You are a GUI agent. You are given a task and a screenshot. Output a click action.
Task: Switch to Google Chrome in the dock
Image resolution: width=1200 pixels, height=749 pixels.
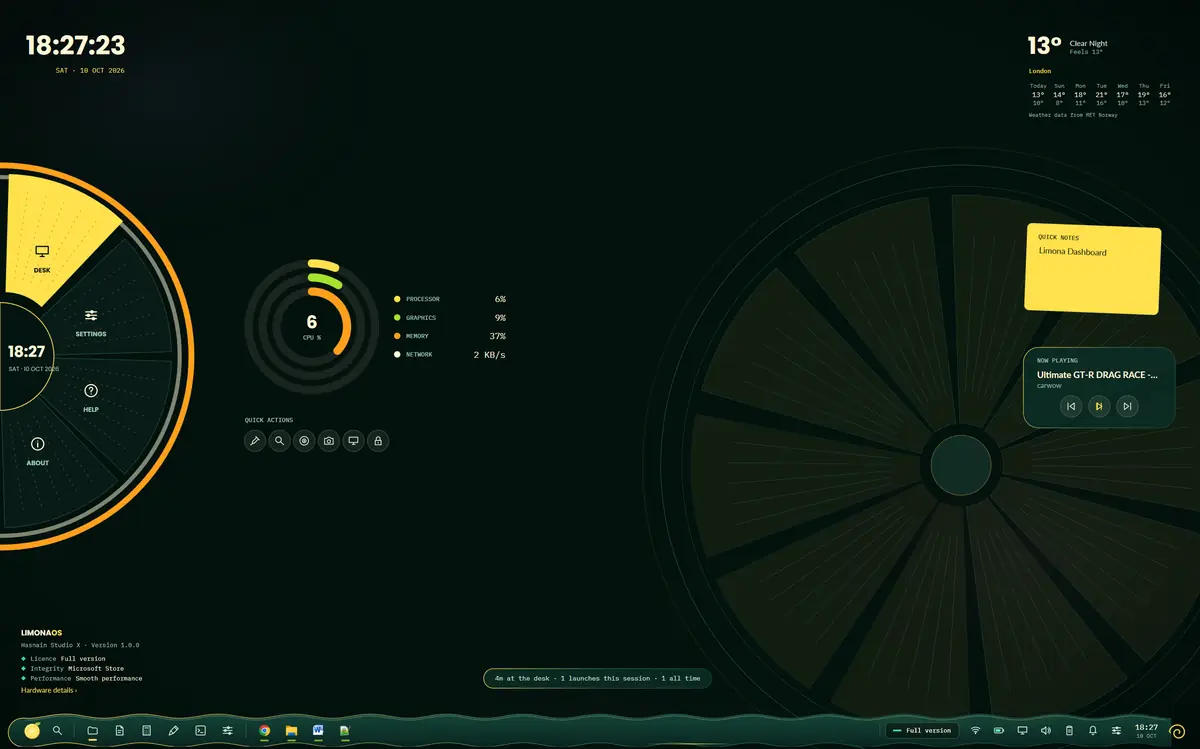264,731
